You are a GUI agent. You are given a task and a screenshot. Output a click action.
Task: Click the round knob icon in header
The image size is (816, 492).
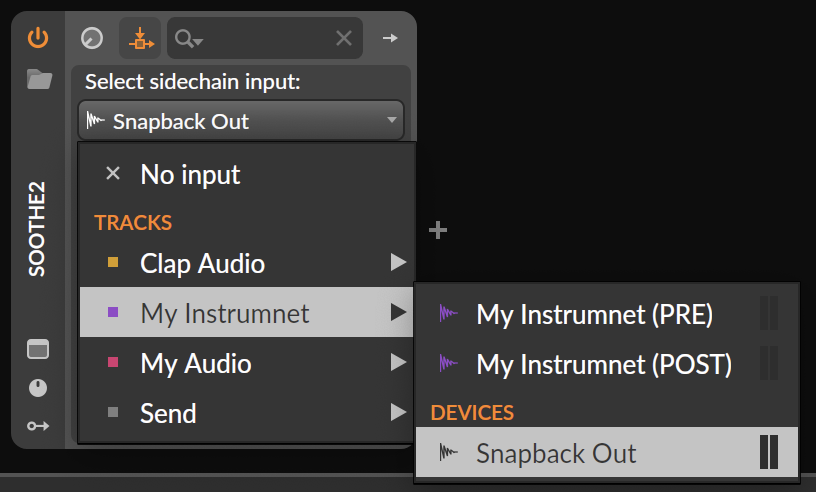[91, 39]
